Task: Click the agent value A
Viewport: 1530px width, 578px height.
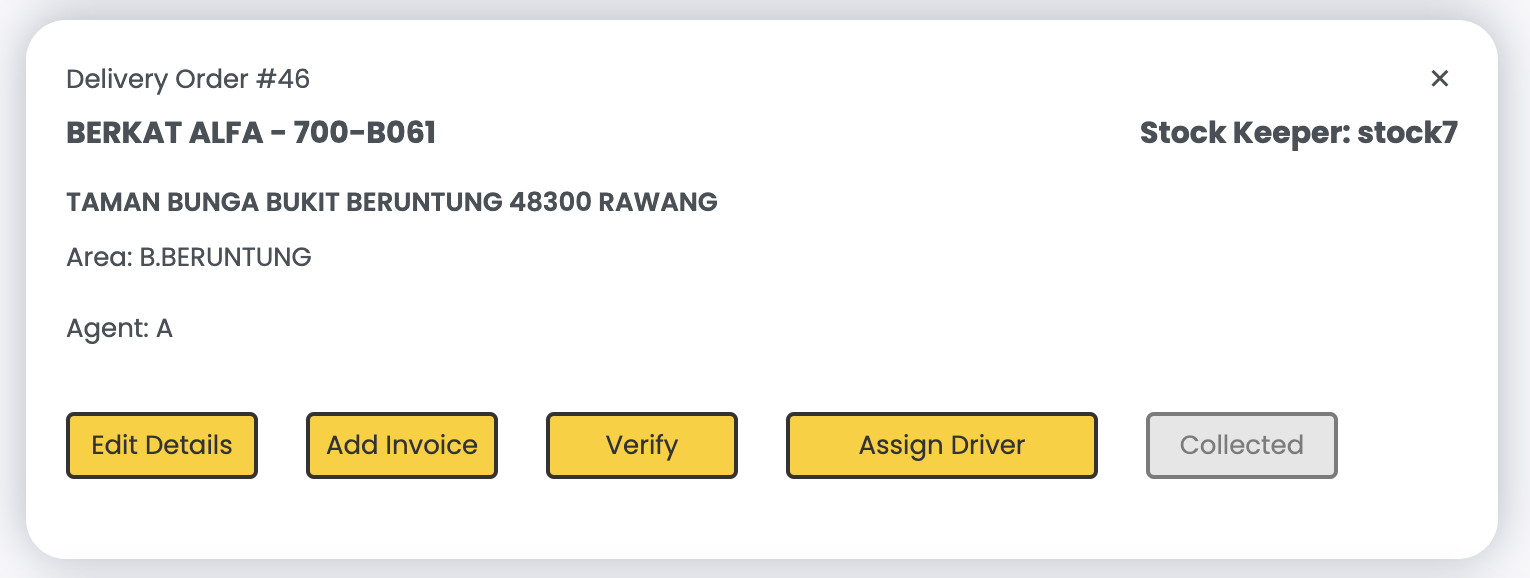Action: [x=165, y=329]
